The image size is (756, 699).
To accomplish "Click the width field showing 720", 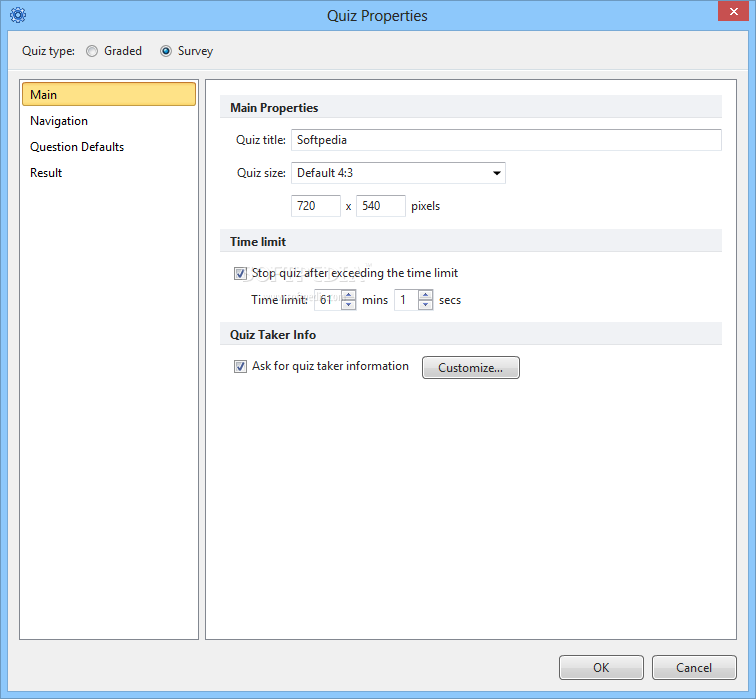I will (x=316, y=206).
